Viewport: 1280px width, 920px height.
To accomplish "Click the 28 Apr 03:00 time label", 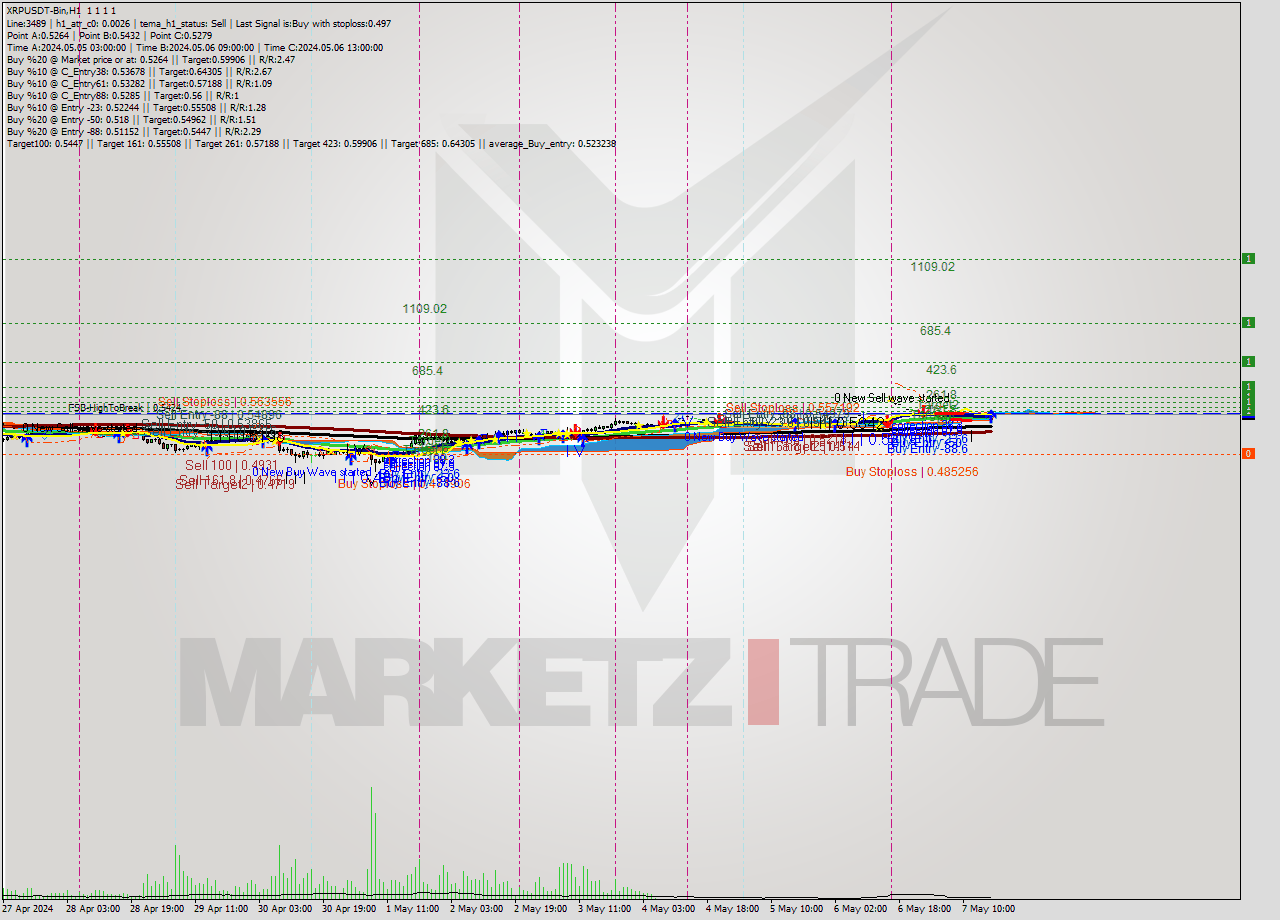I will (x=92, y=909).
